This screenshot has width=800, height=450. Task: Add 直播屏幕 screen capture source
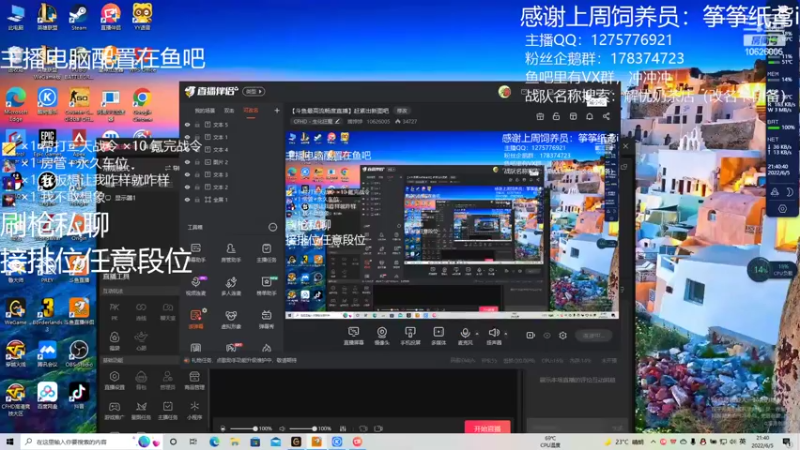pos(353,336)
